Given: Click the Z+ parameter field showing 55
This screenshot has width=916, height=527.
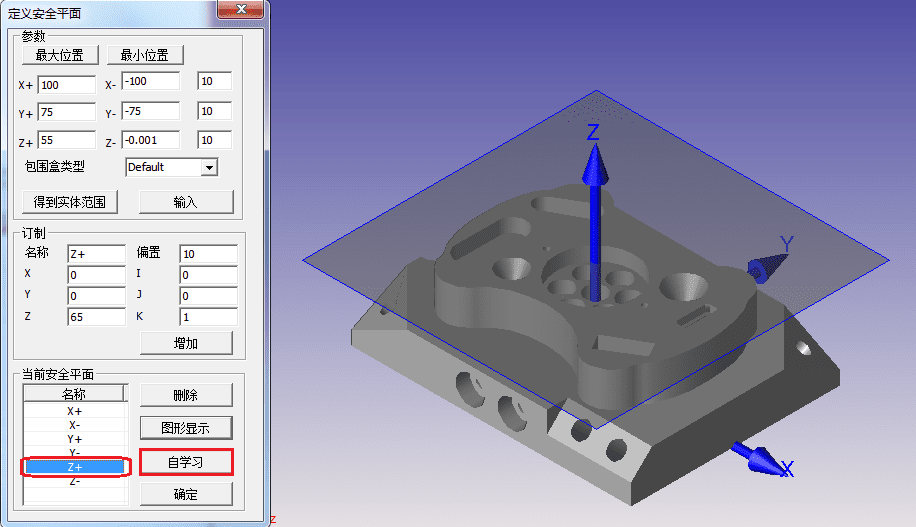Looking at the screenshot, I should pyautogui.click(x=66, y=140).
